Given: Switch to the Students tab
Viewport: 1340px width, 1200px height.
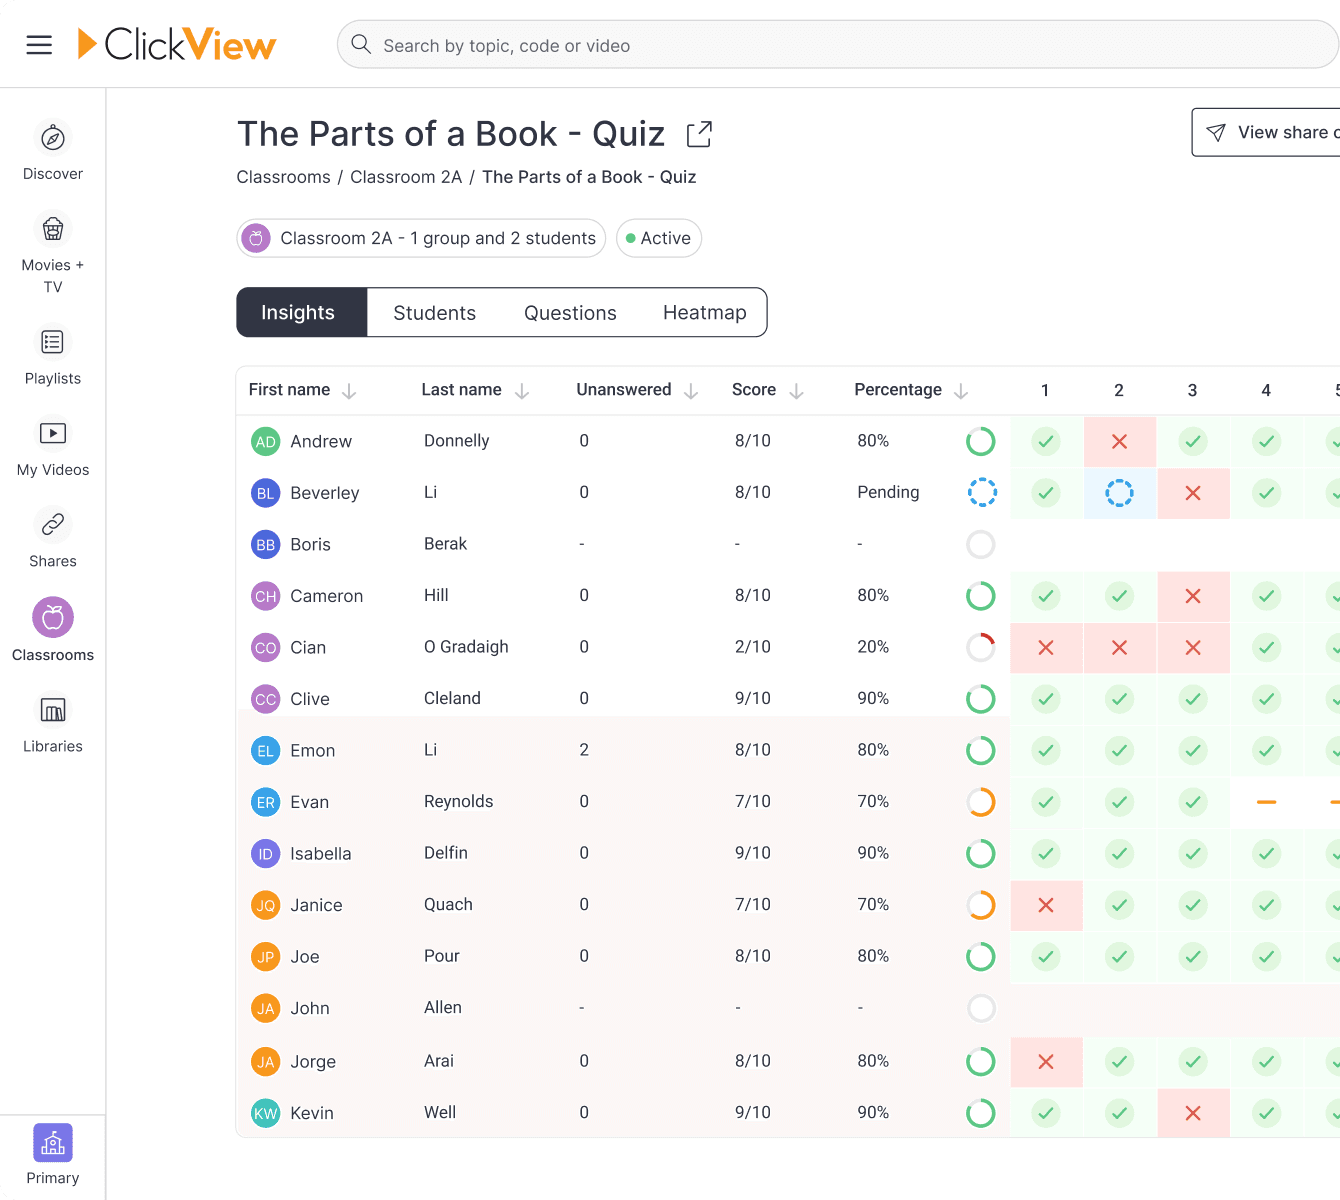Looking at the screenshot, I should point(434,313).
